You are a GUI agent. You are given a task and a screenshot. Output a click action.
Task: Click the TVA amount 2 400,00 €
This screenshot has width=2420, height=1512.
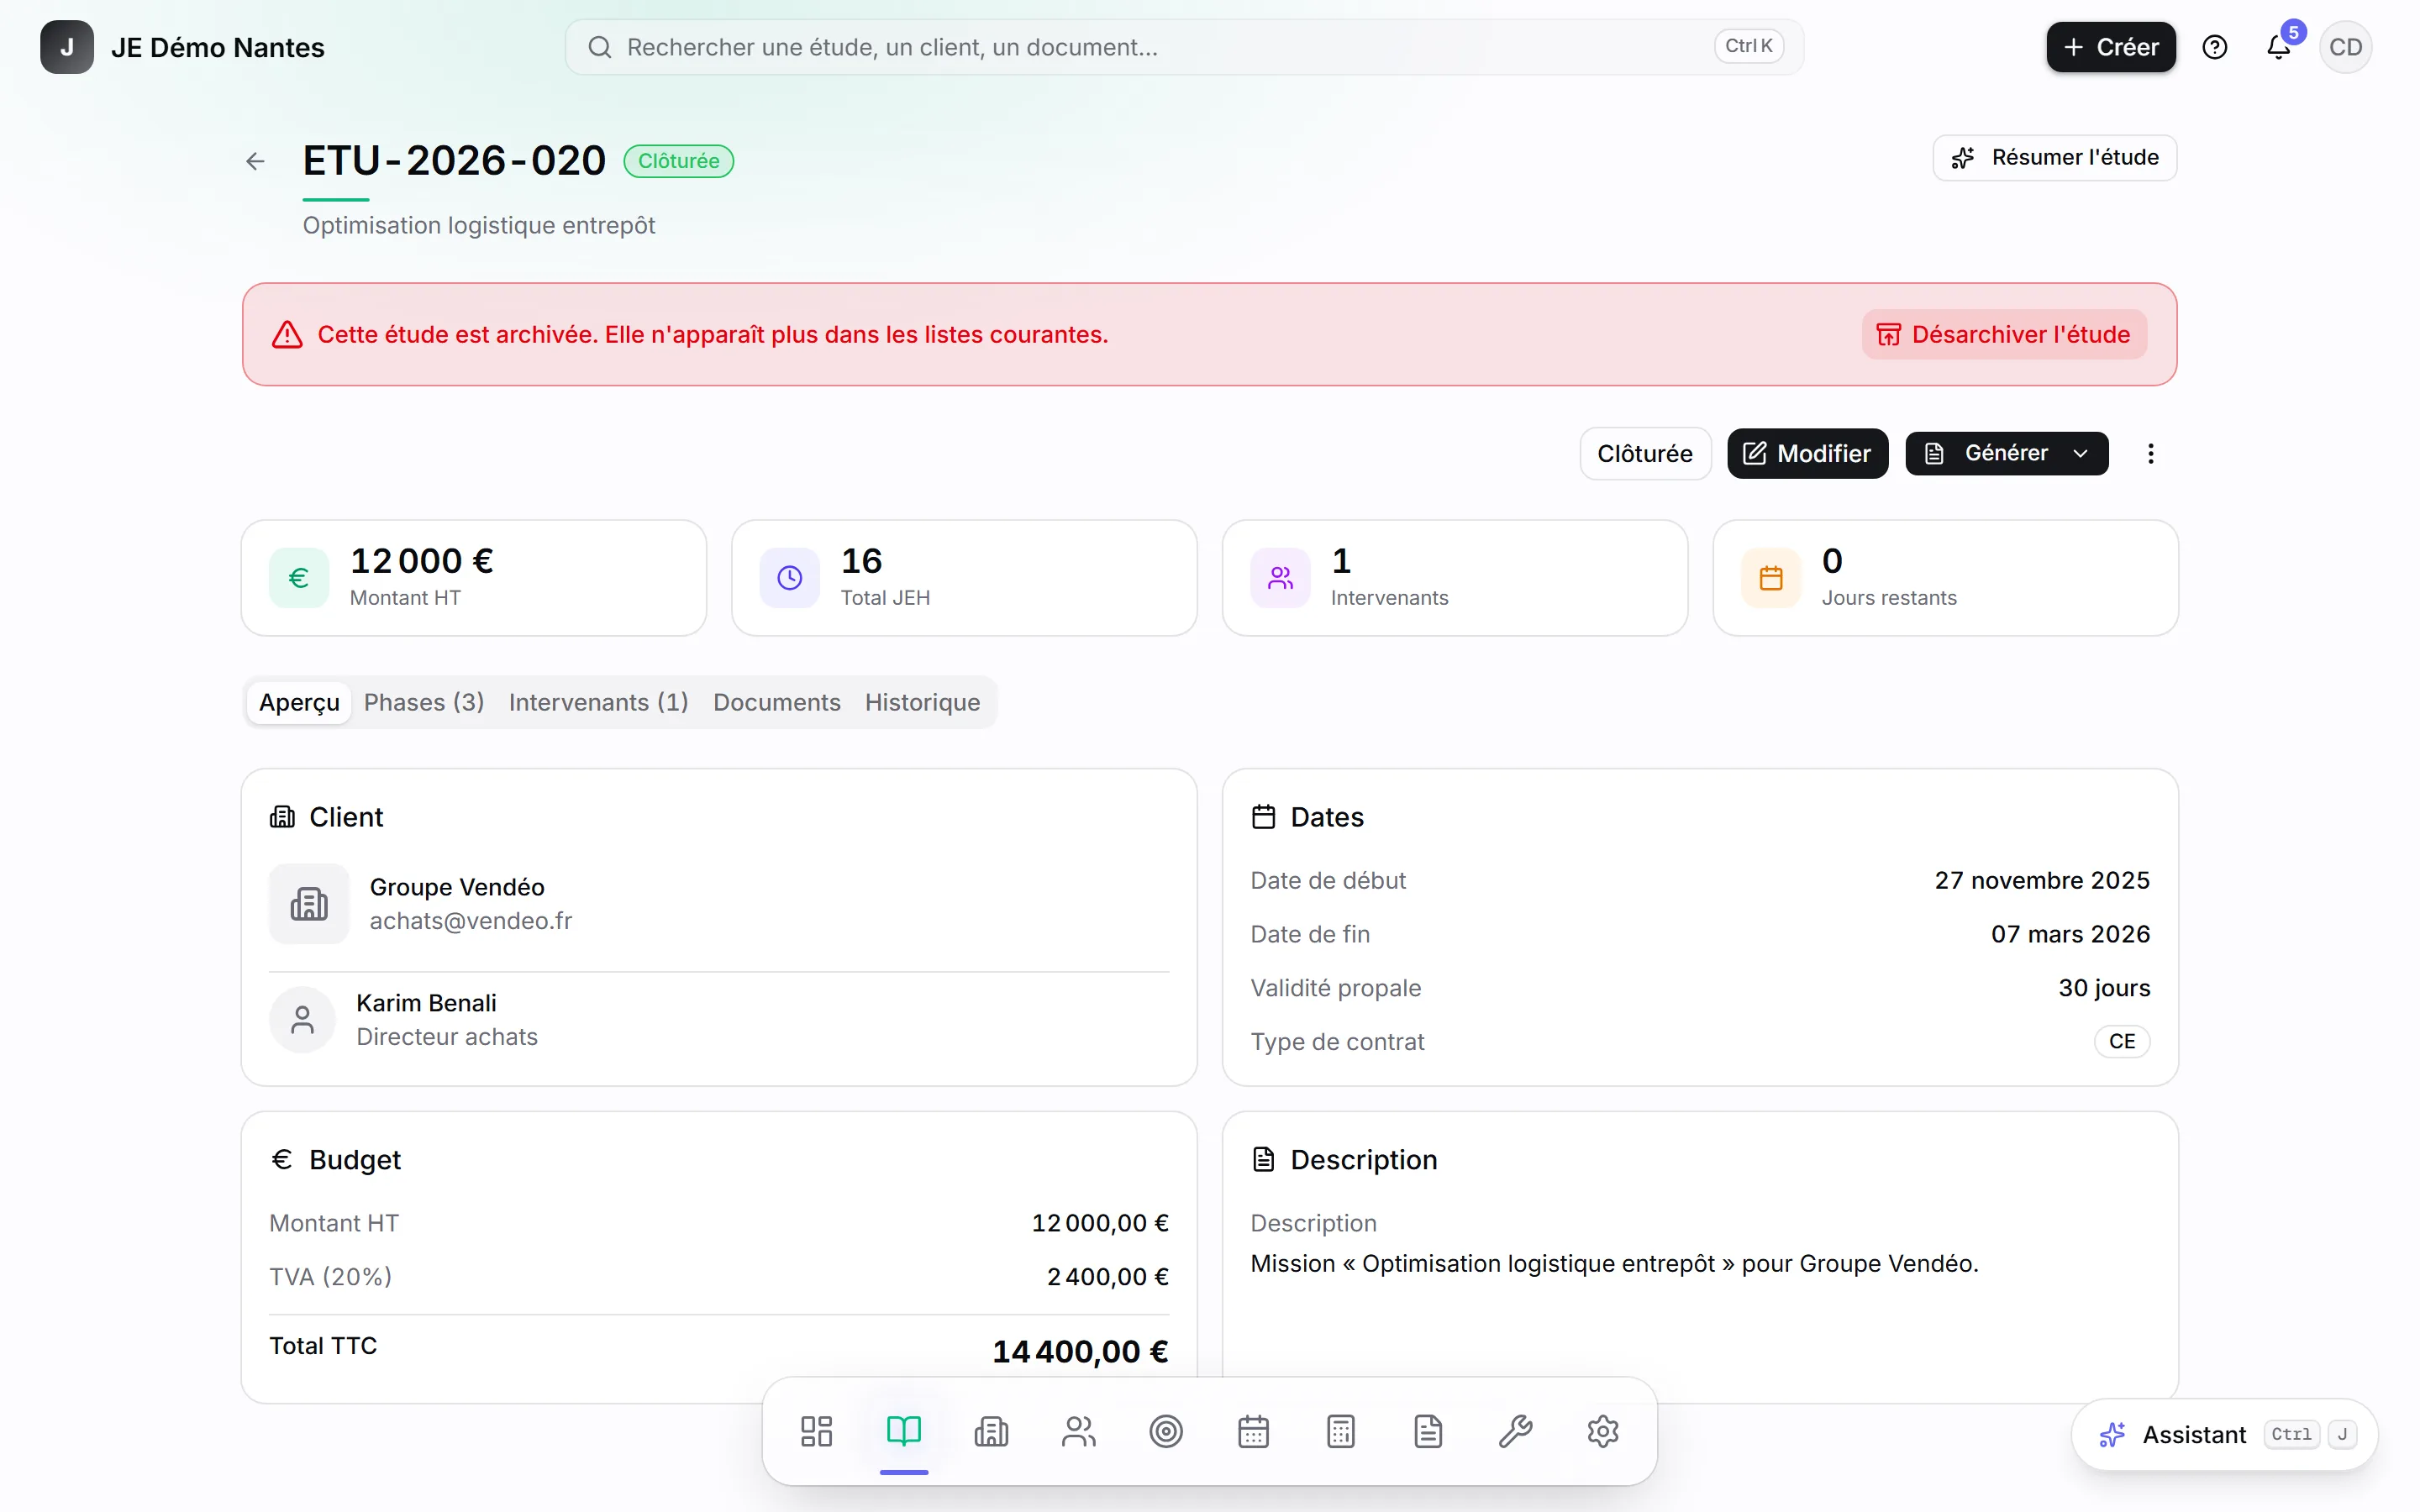1108,1277
